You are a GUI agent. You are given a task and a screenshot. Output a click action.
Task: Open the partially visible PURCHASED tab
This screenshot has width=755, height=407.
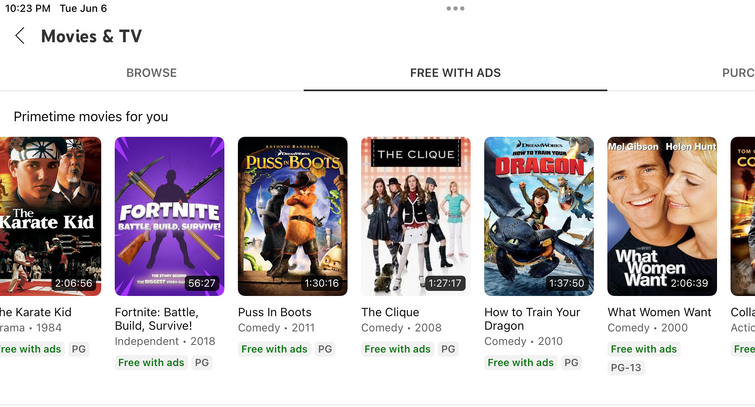(738, 73)
